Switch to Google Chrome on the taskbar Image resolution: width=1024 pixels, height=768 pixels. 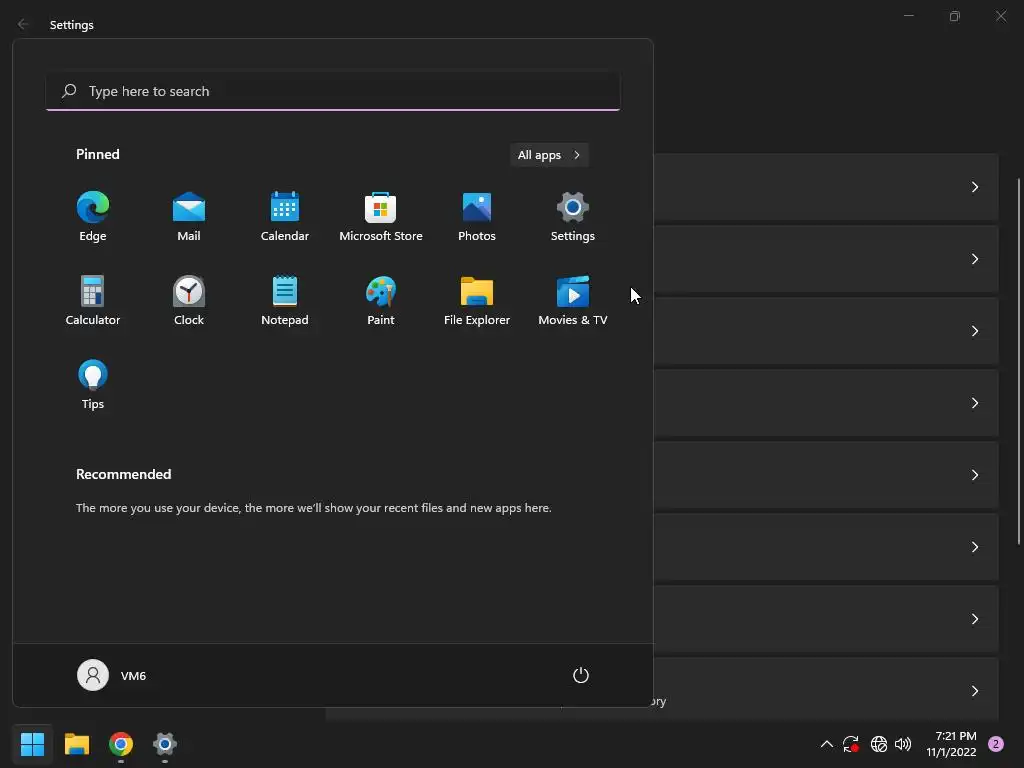click(x=121, y=744)
